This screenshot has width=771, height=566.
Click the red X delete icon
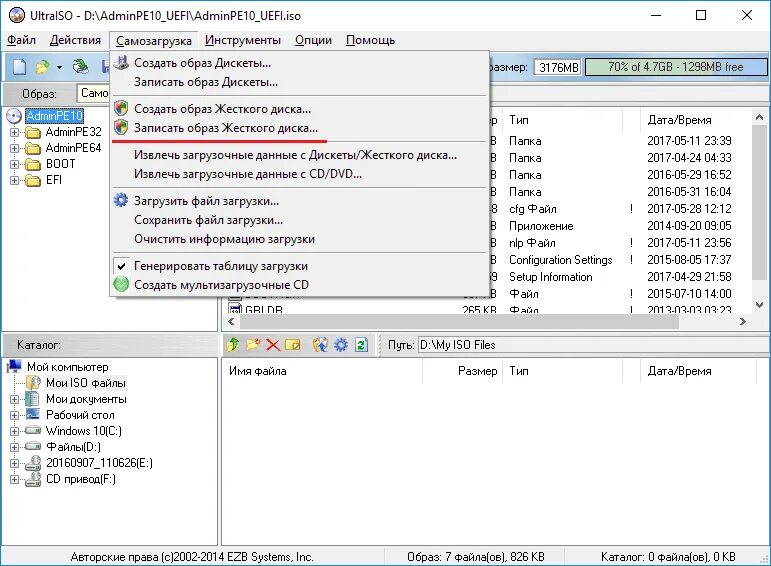(273, 345)
